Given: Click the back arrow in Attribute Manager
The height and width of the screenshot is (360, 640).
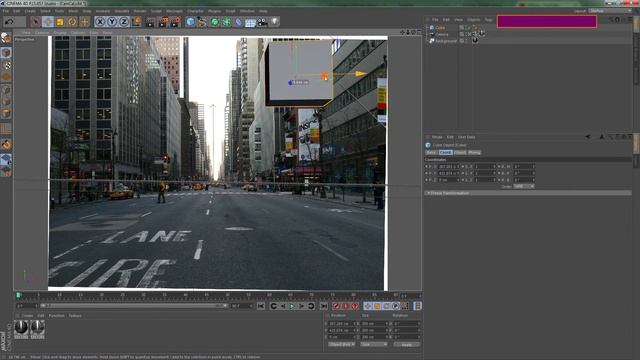Looking at the screenshot, I should tap(588, 137).
